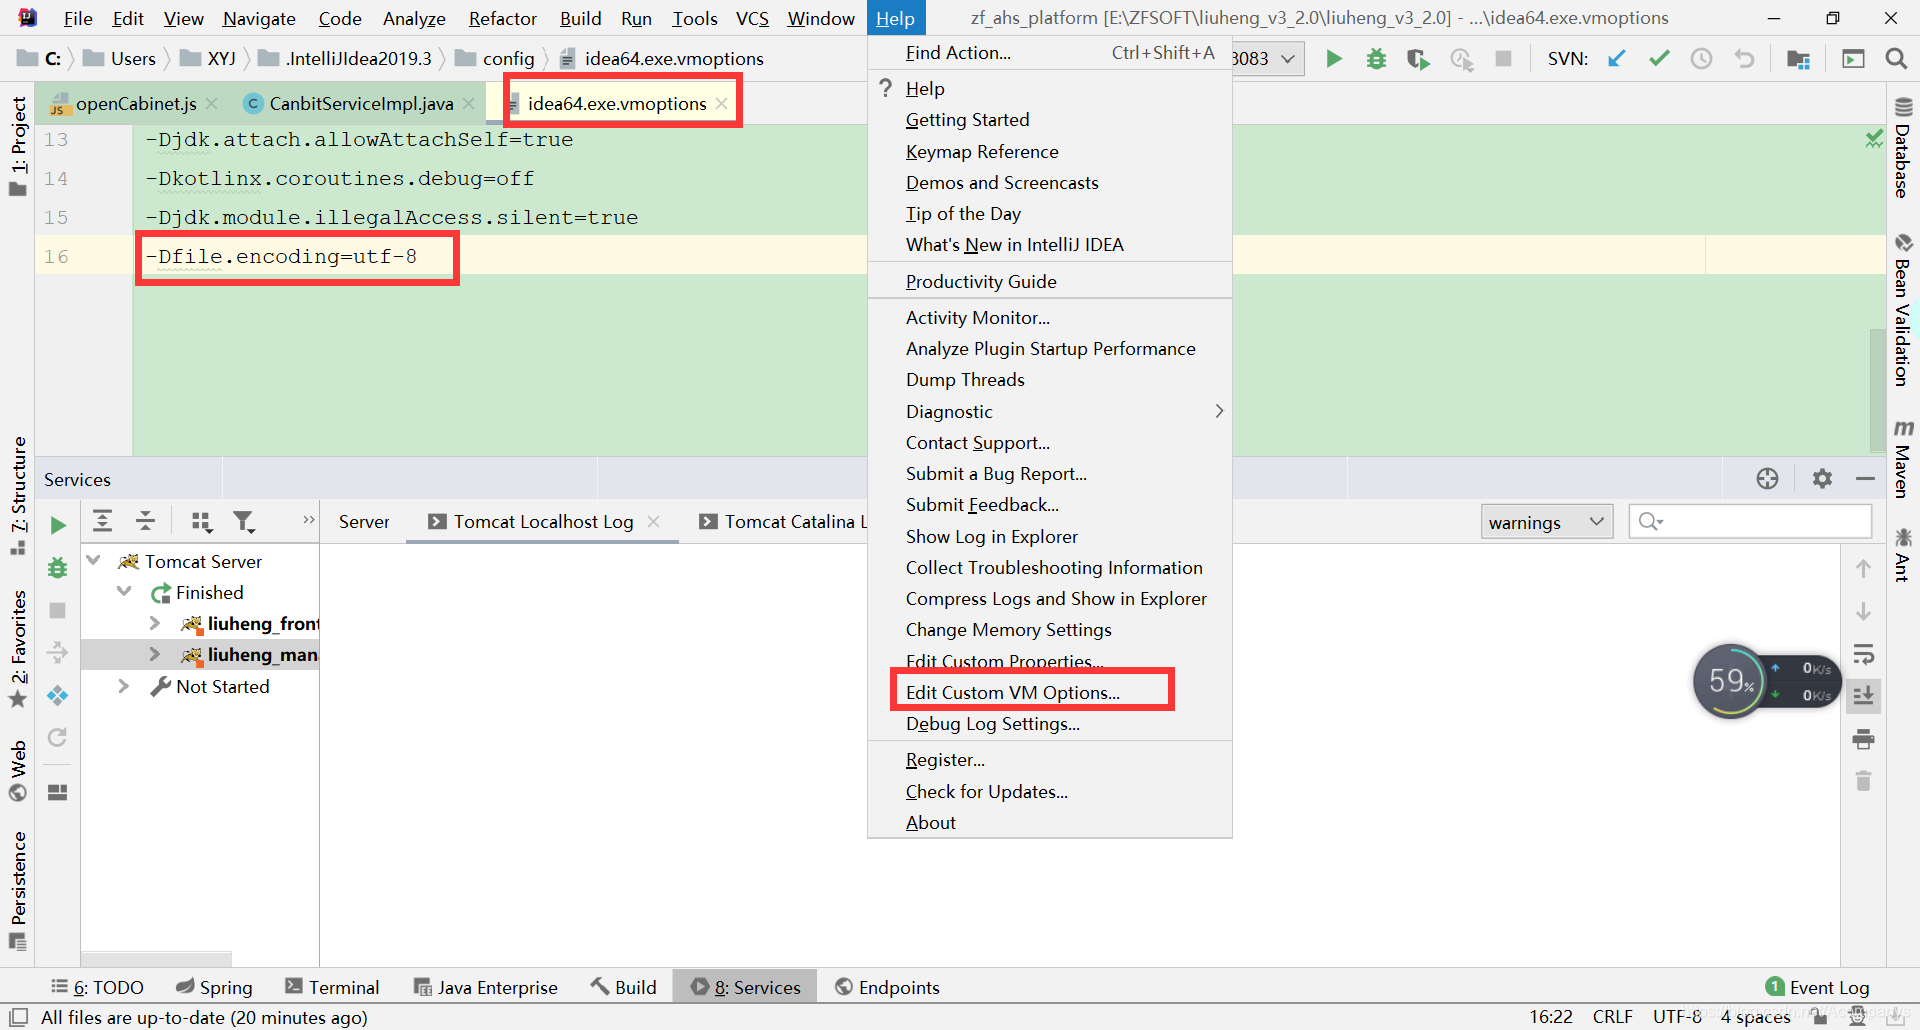Open run configuration dropdown by 3083
1920x1030 pixels.
(1288, 59)
